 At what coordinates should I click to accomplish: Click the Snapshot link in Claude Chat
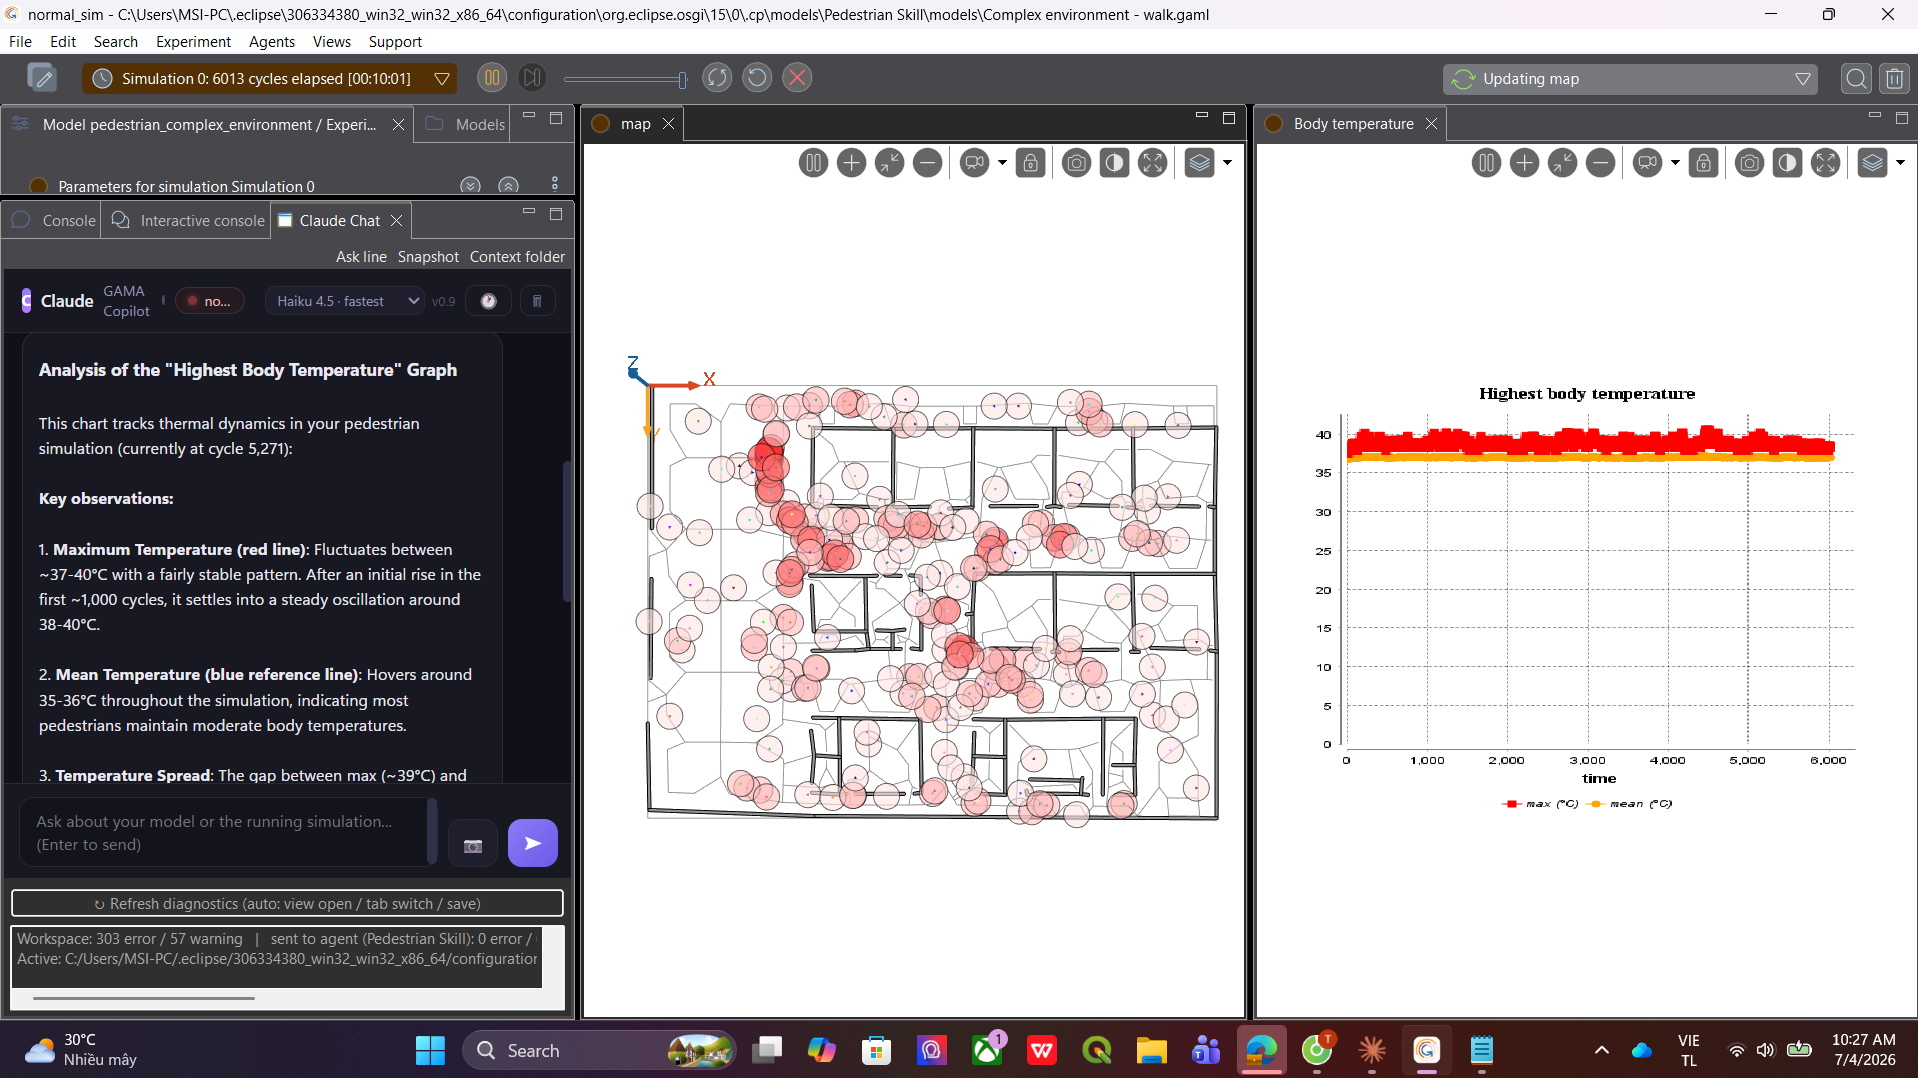tap(428, 257)
